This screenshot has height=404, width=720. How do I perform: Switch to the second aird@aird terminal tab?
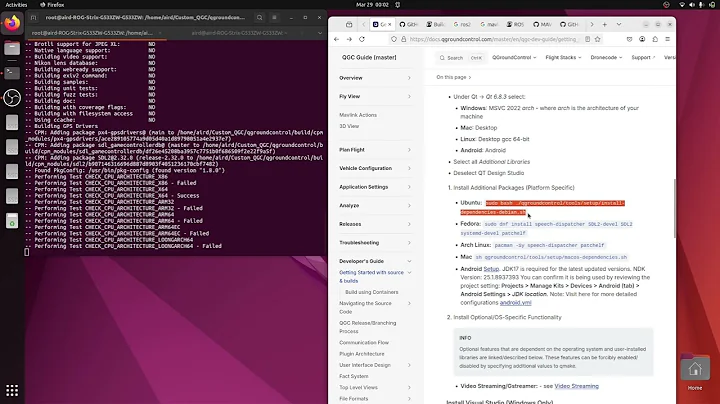(x=236, y=33)
